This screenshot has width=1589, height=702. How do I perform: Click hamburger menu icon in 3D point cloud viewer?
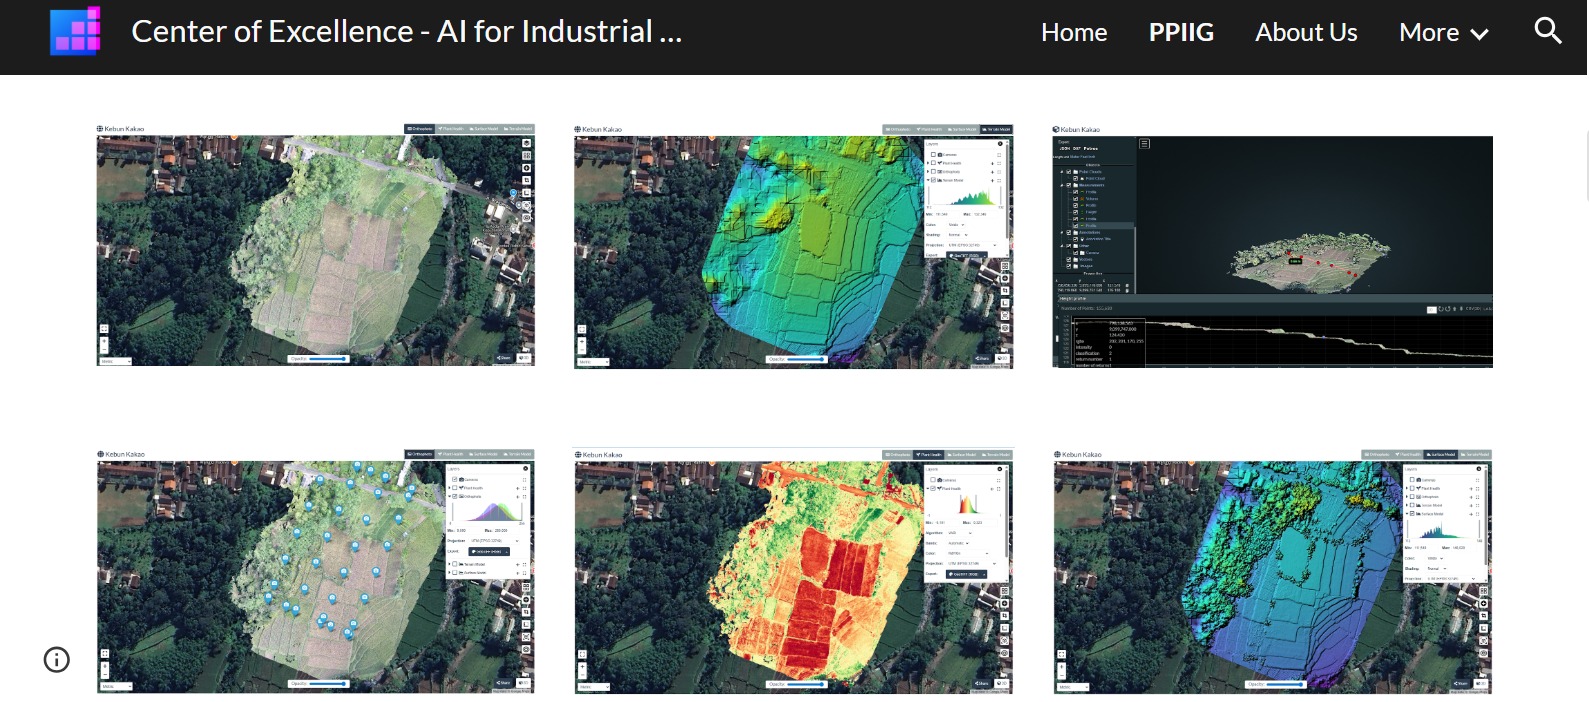(x=1145, y=144)
